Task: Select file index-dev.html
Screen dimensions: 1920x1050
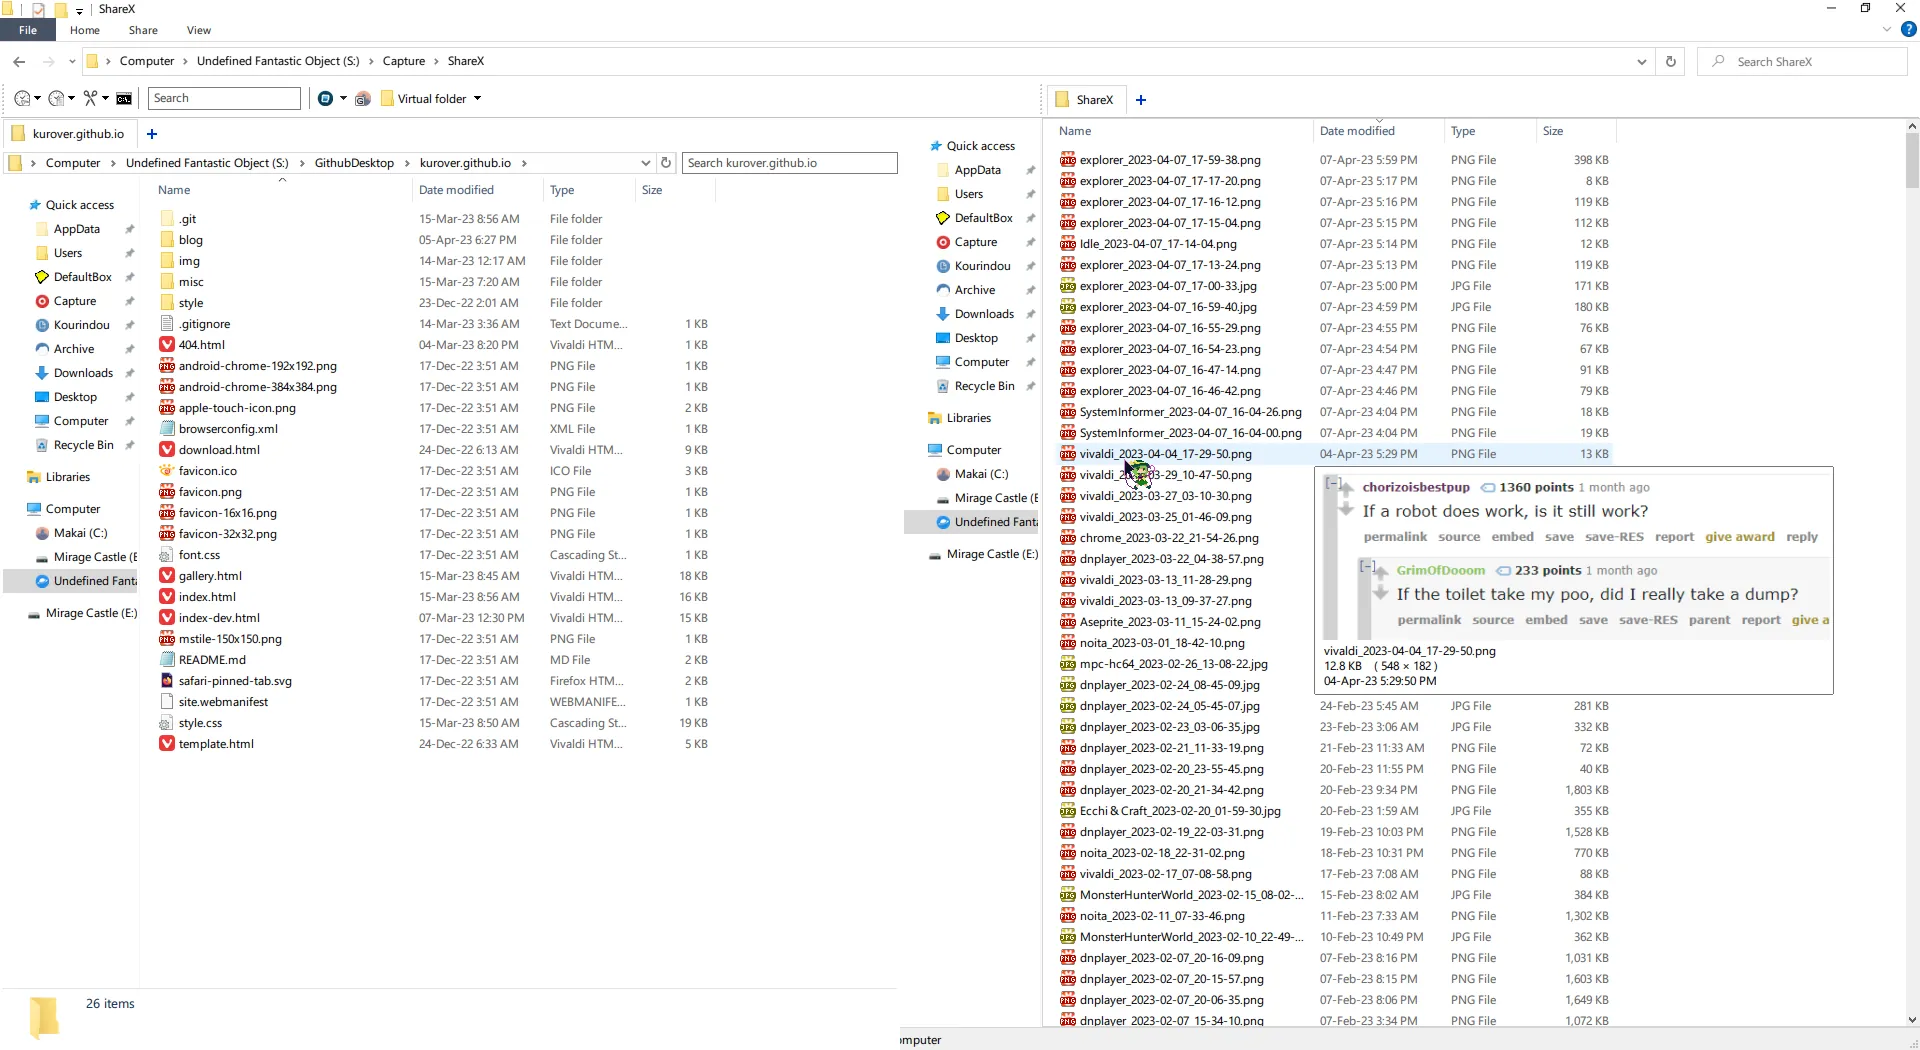Action: tap(219, 618)
